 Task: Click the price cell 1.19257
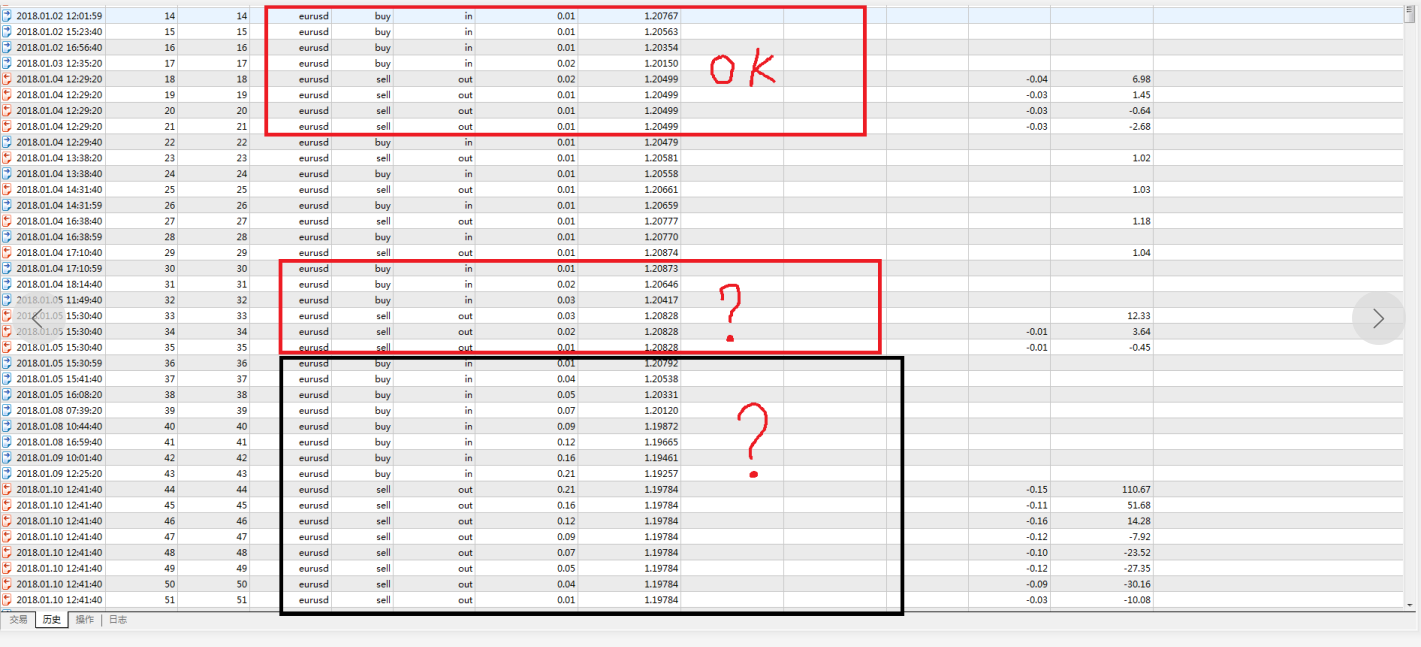click(660, 473)
